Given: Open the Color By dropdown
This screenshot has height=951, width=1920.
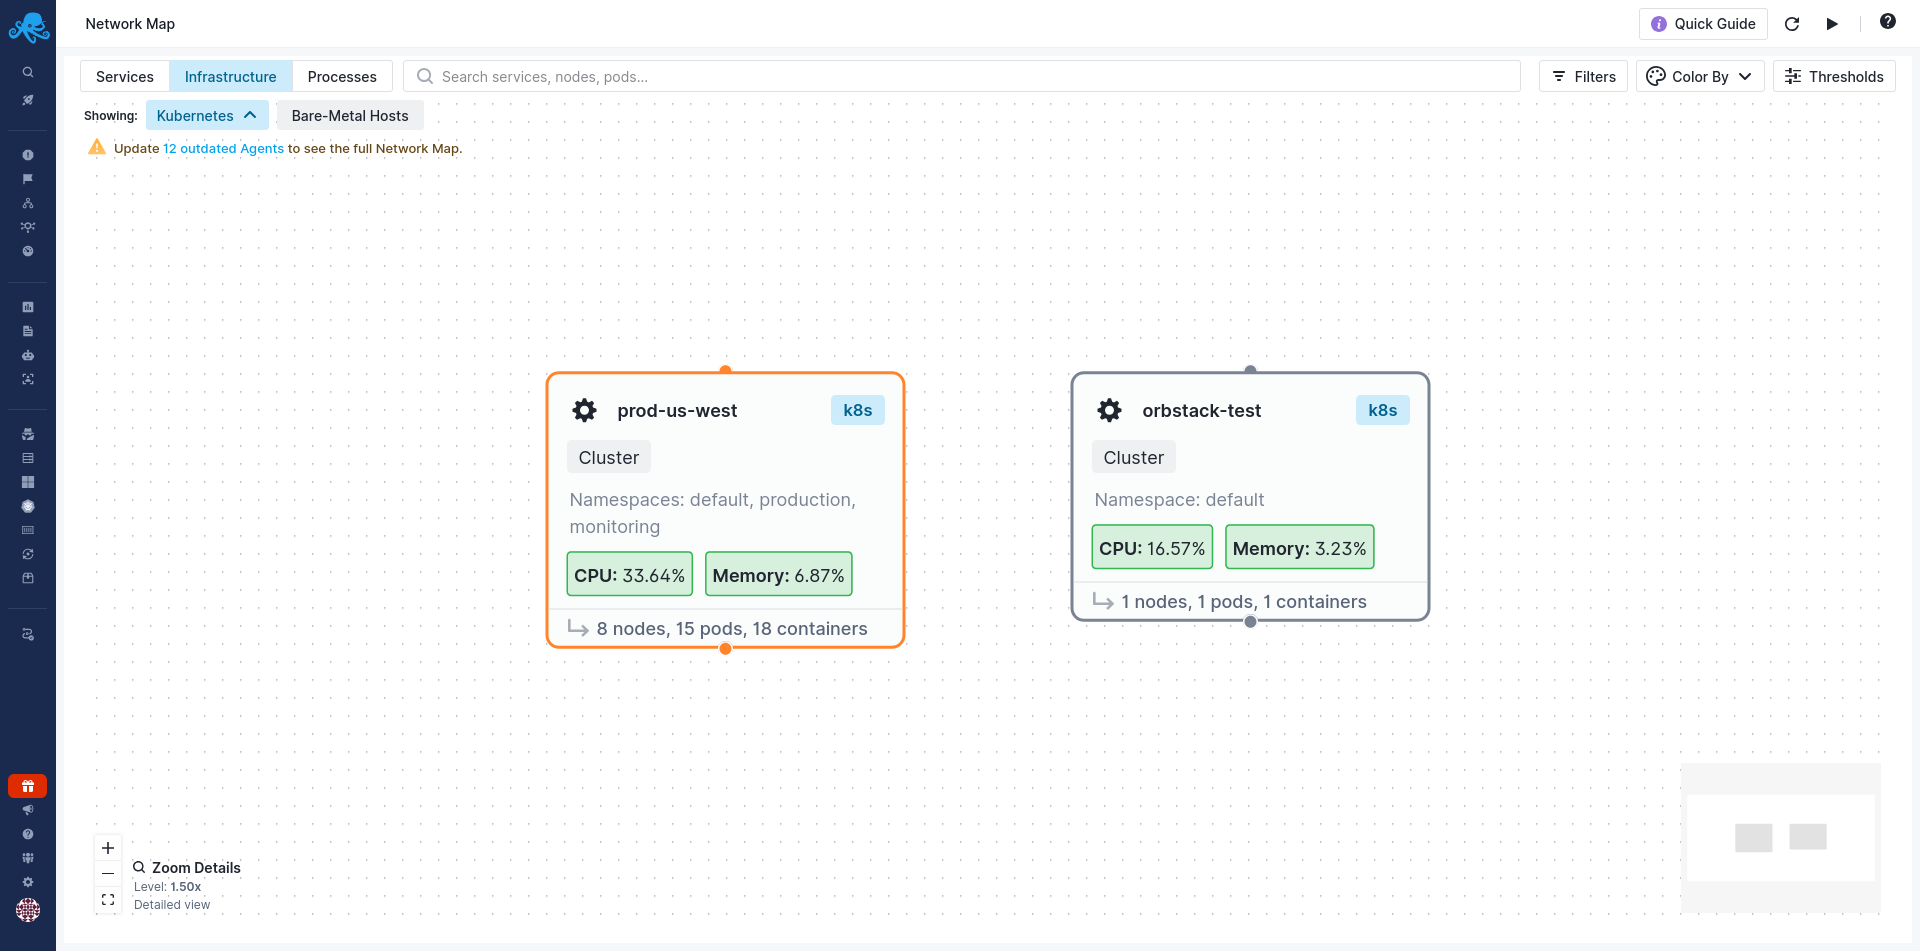Looking at the screenshot, I should click(1699, 76).
